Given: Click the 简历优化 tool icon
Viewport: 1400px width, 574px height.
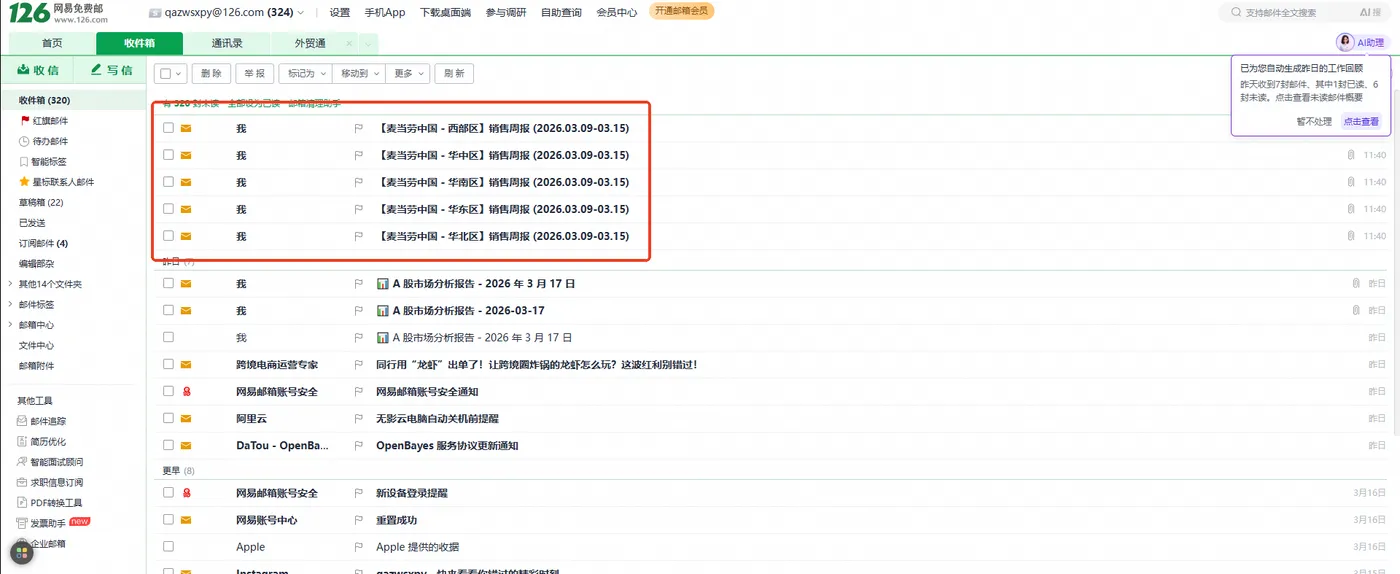Looking at the screenshot, I should pos(22,442).
